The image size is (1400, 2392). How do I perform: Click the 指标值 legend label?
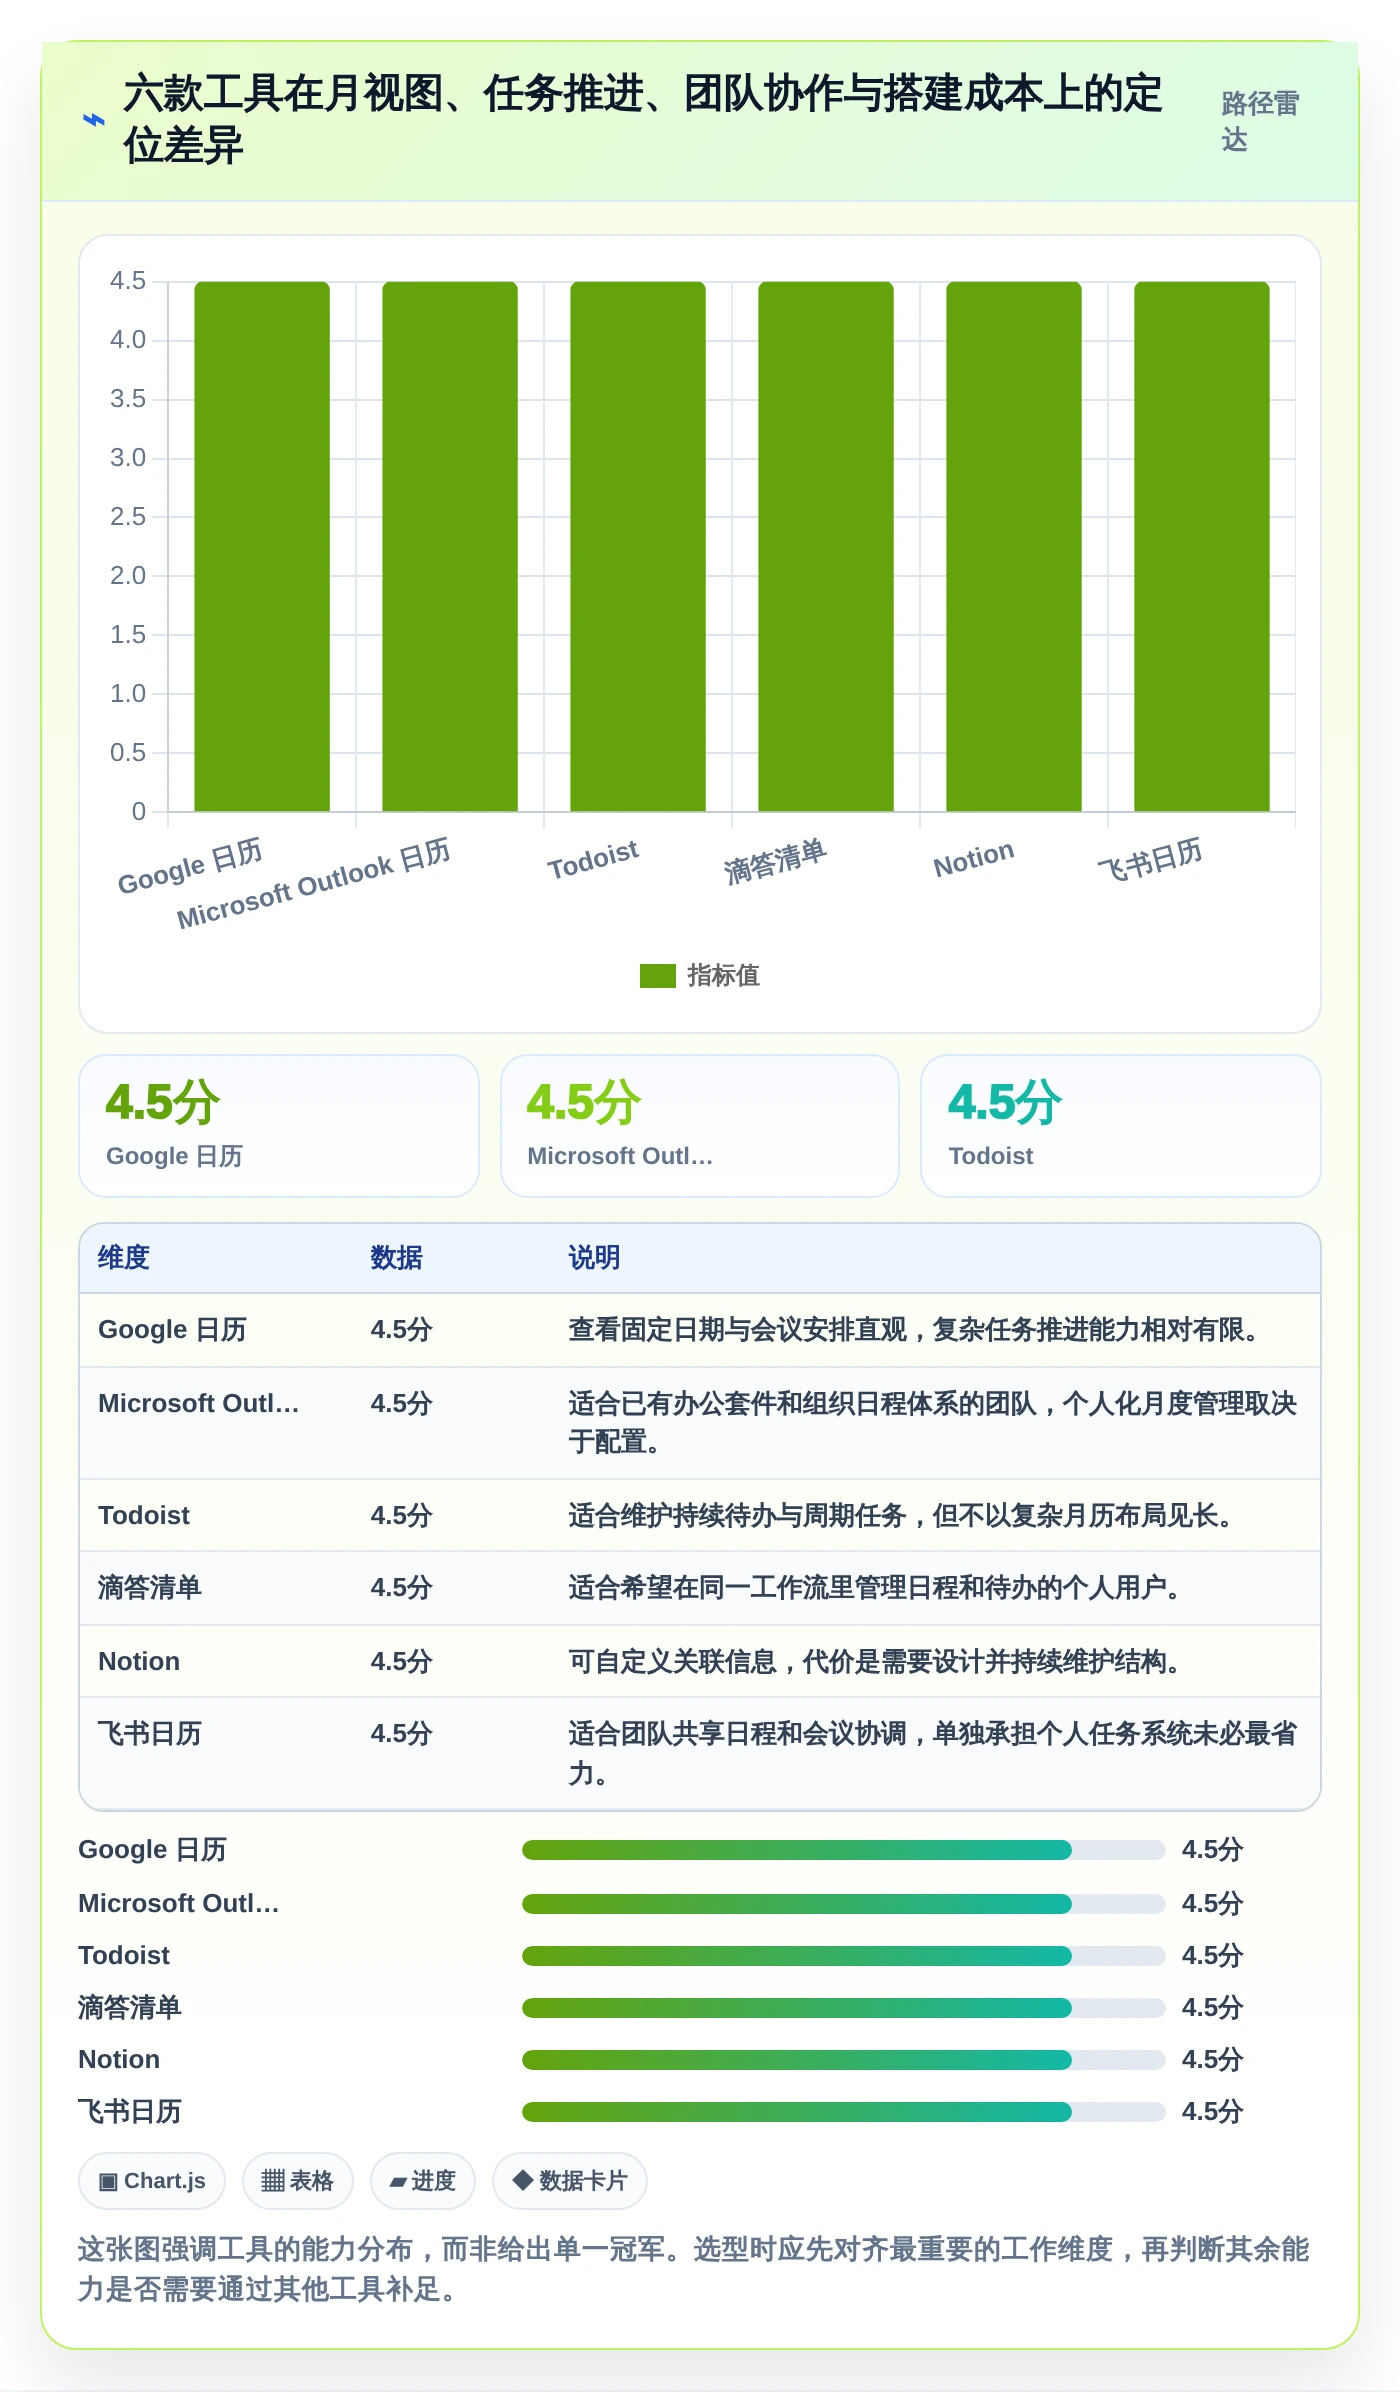tap(723, 975)
